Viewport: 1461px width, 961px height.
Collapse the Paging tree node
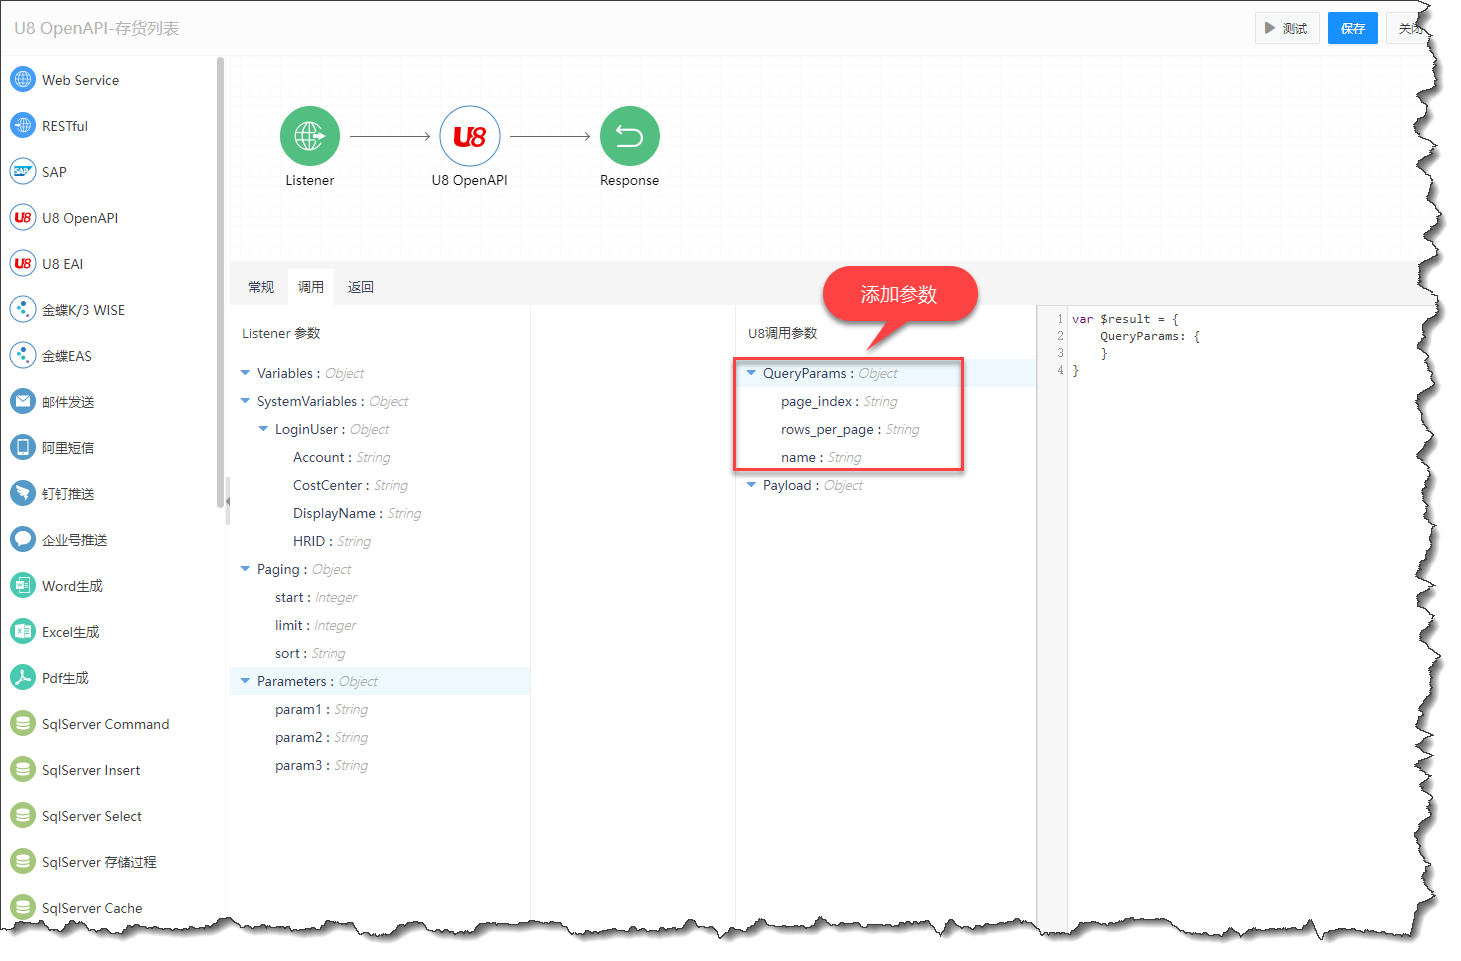click(x=245, y=569)
